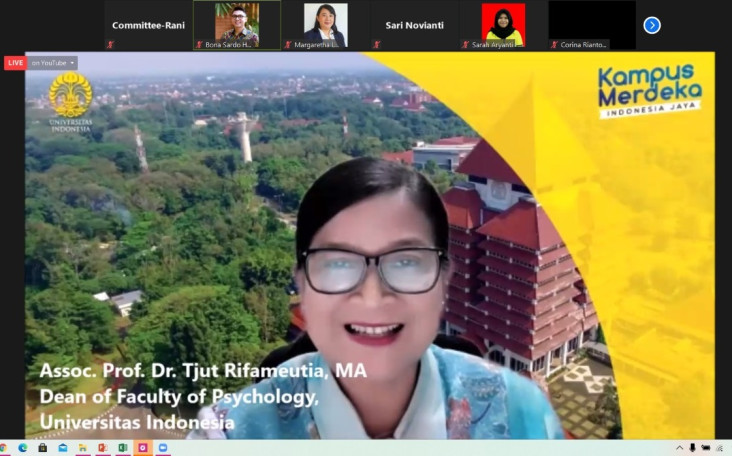Open Wi-Fi network status in system tray
Screen dimensions: 732x456
pos(720,448)
